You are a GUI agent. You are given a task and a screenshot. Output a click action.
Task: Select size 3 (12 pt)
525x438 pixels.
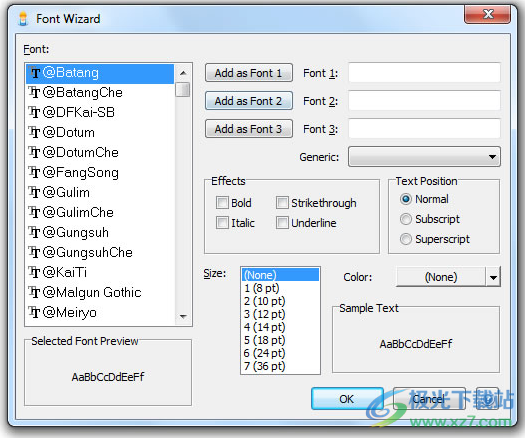click(280, 314)
